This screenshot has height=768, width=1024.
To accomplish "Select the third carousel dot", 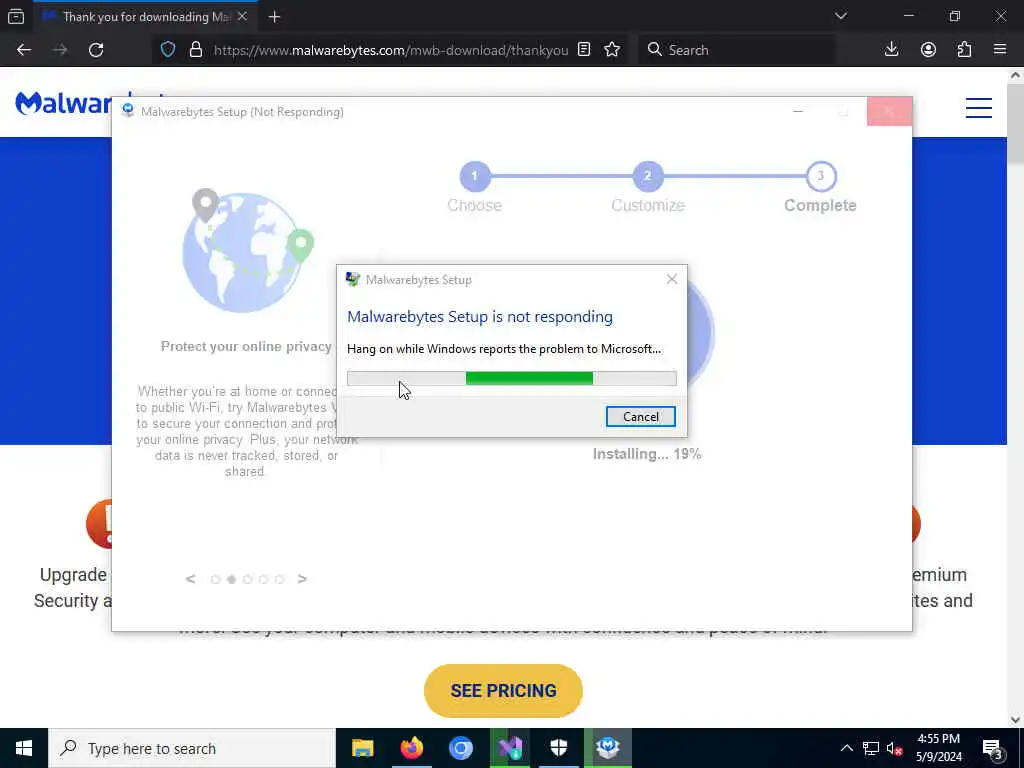I will (x=247, y=579).
